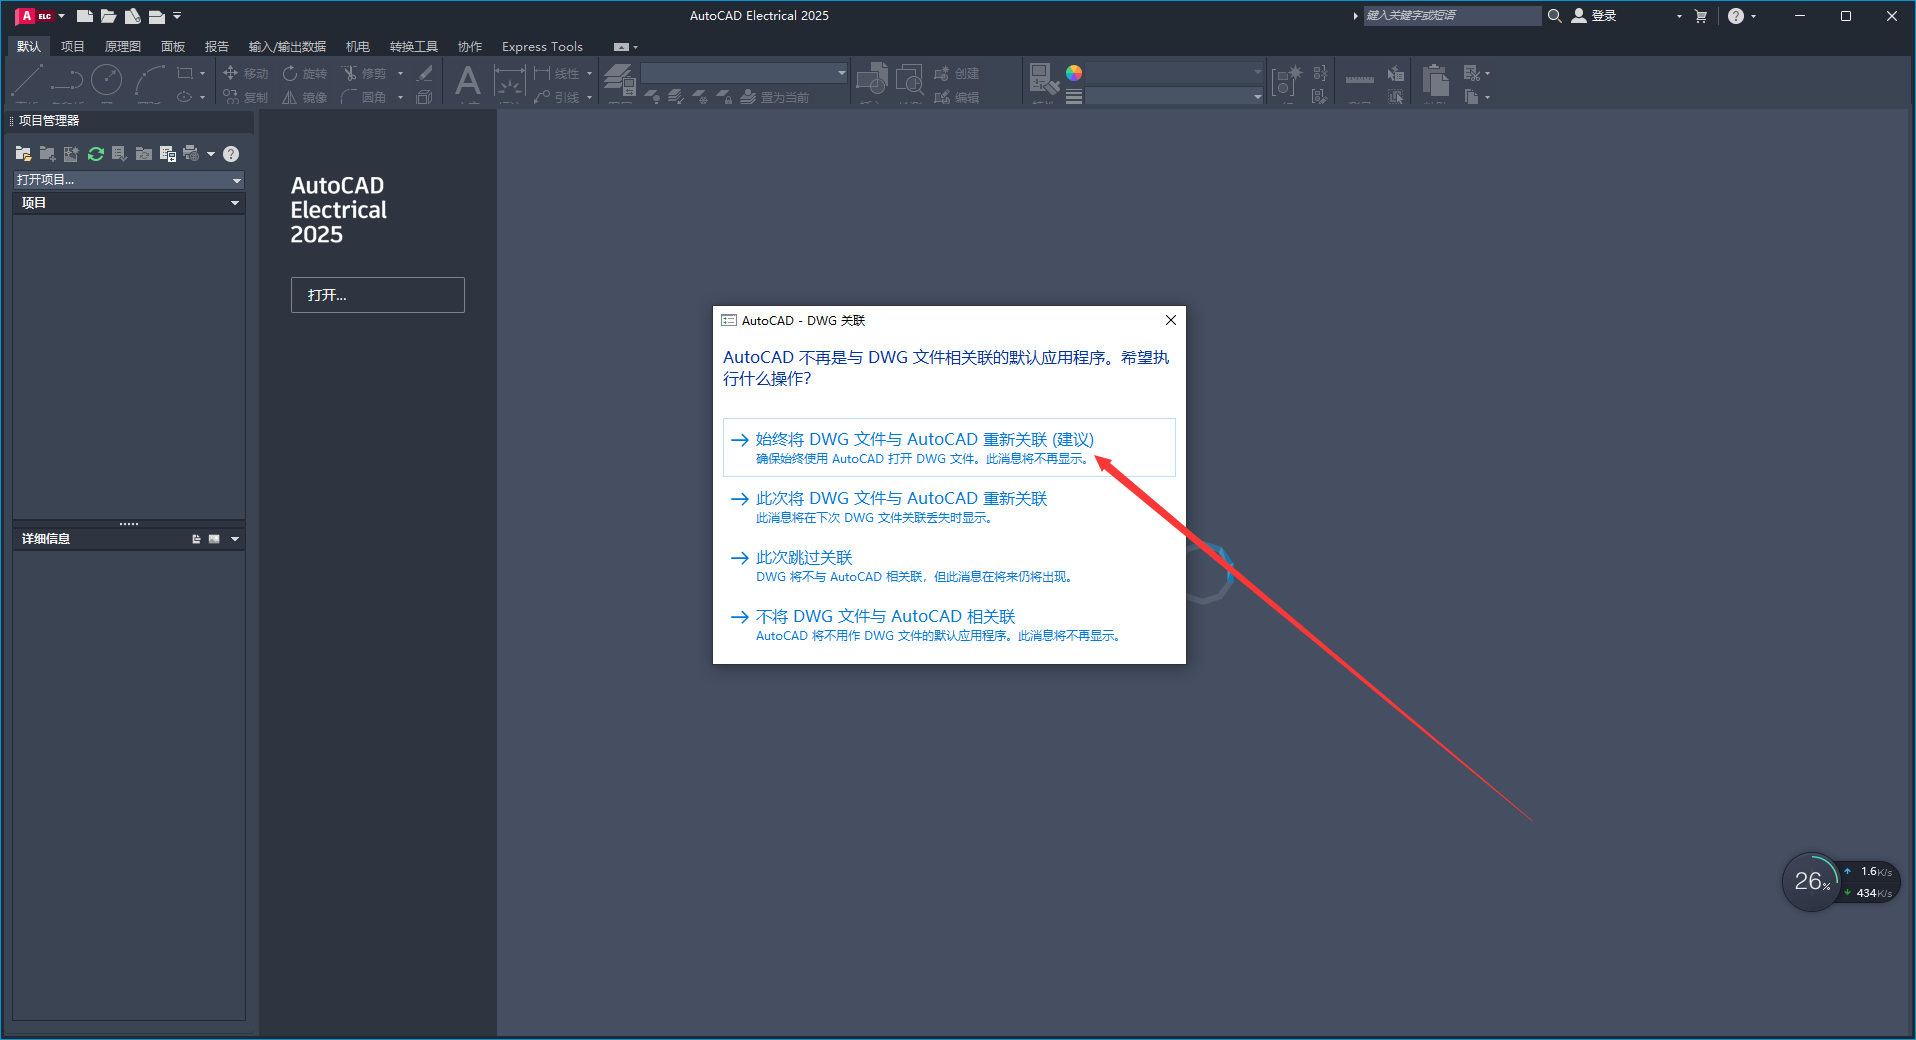Click the Open Project icon in Project Manager
Viewport: 1916px width, 1040px height.
[x=23, y=154]
